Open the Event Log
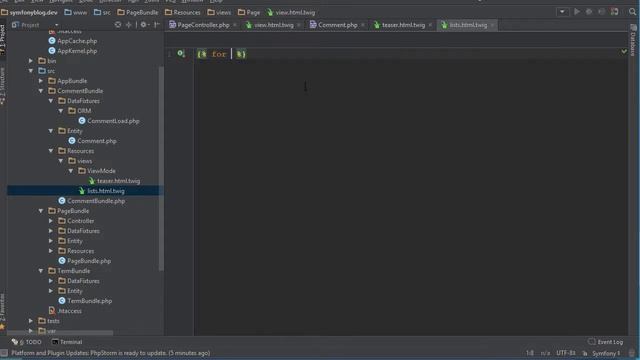 tap(606, 342)
